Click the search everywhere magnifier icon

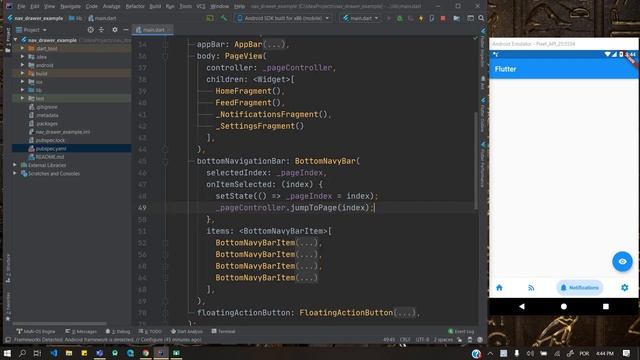click(481, 18)
